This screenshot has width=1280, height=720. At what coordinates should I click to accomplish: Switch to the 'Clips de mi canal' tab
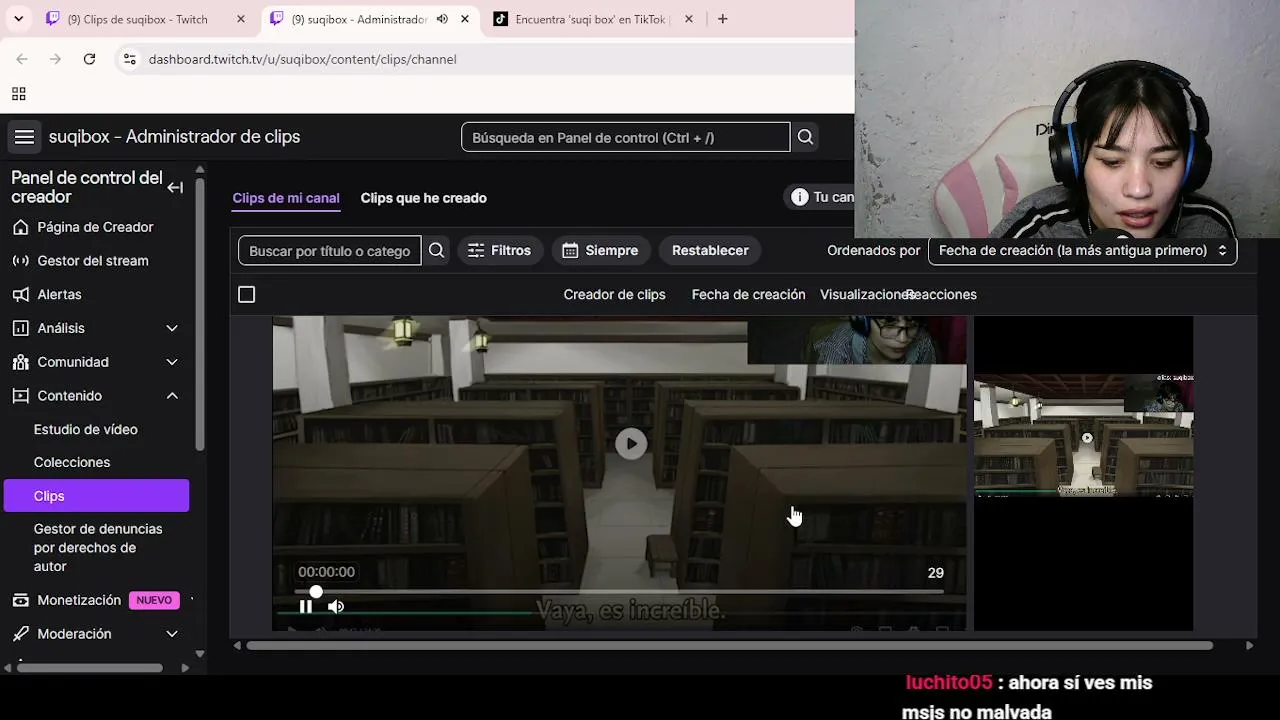[x=286, y=198]
